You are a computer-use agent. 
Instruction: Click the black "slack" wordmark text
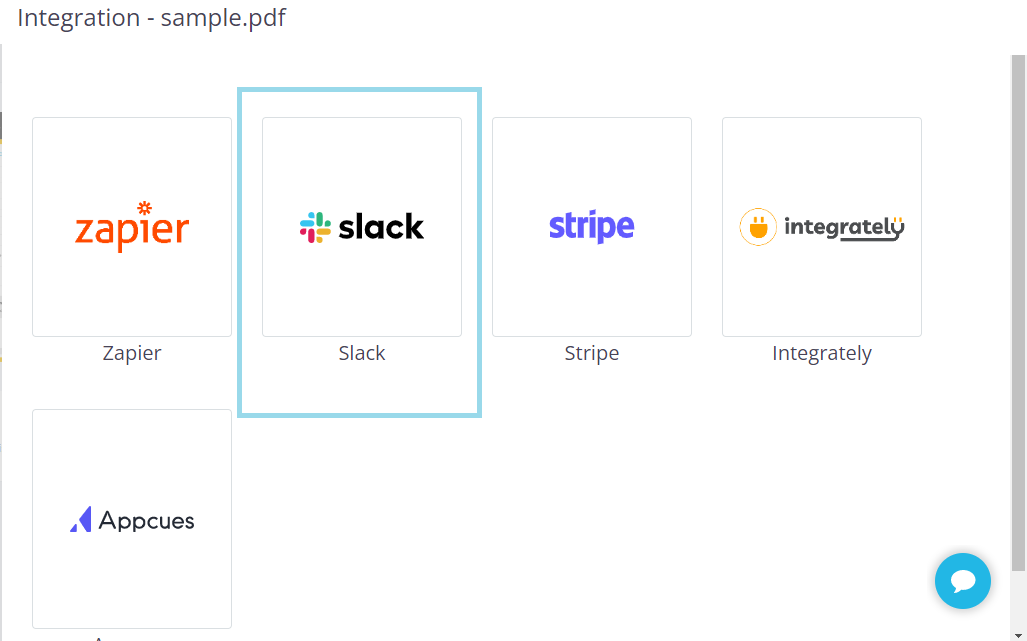(381, 227)
